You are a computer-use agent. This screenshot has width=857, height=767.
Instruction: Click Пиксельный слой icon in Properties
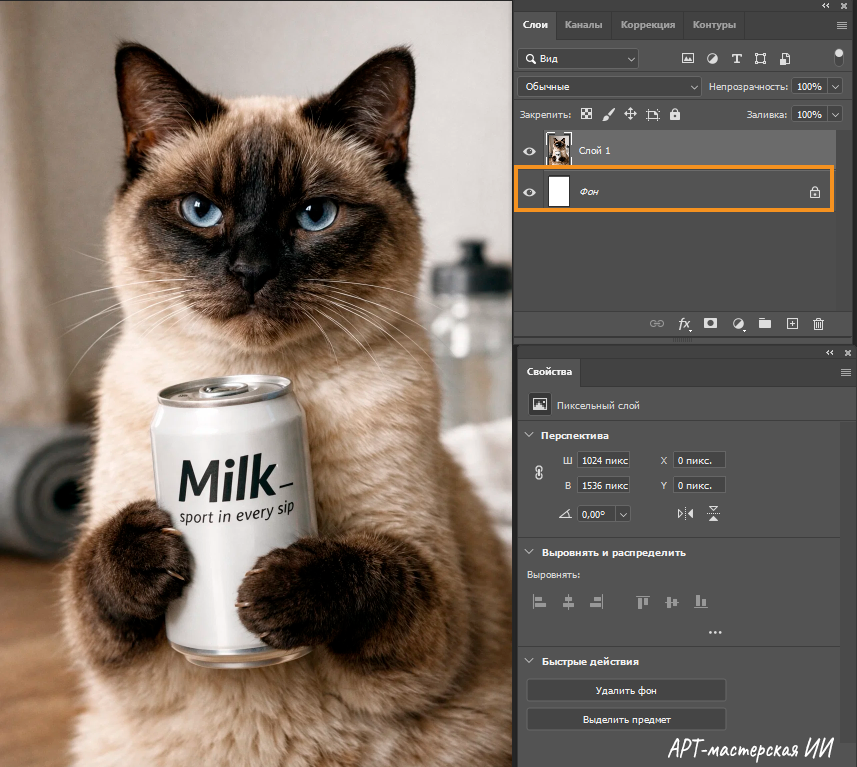click(x=539, y=405)
